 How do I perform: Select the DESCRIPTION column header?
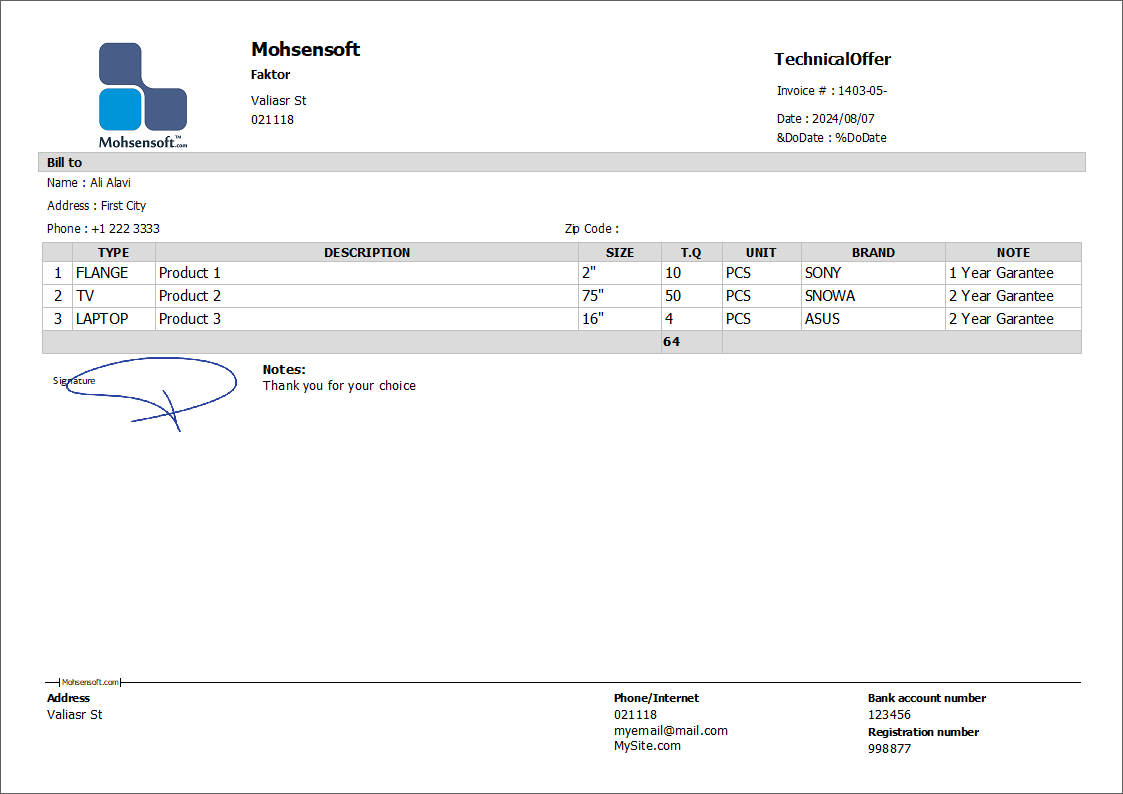[x=367, y=252]
